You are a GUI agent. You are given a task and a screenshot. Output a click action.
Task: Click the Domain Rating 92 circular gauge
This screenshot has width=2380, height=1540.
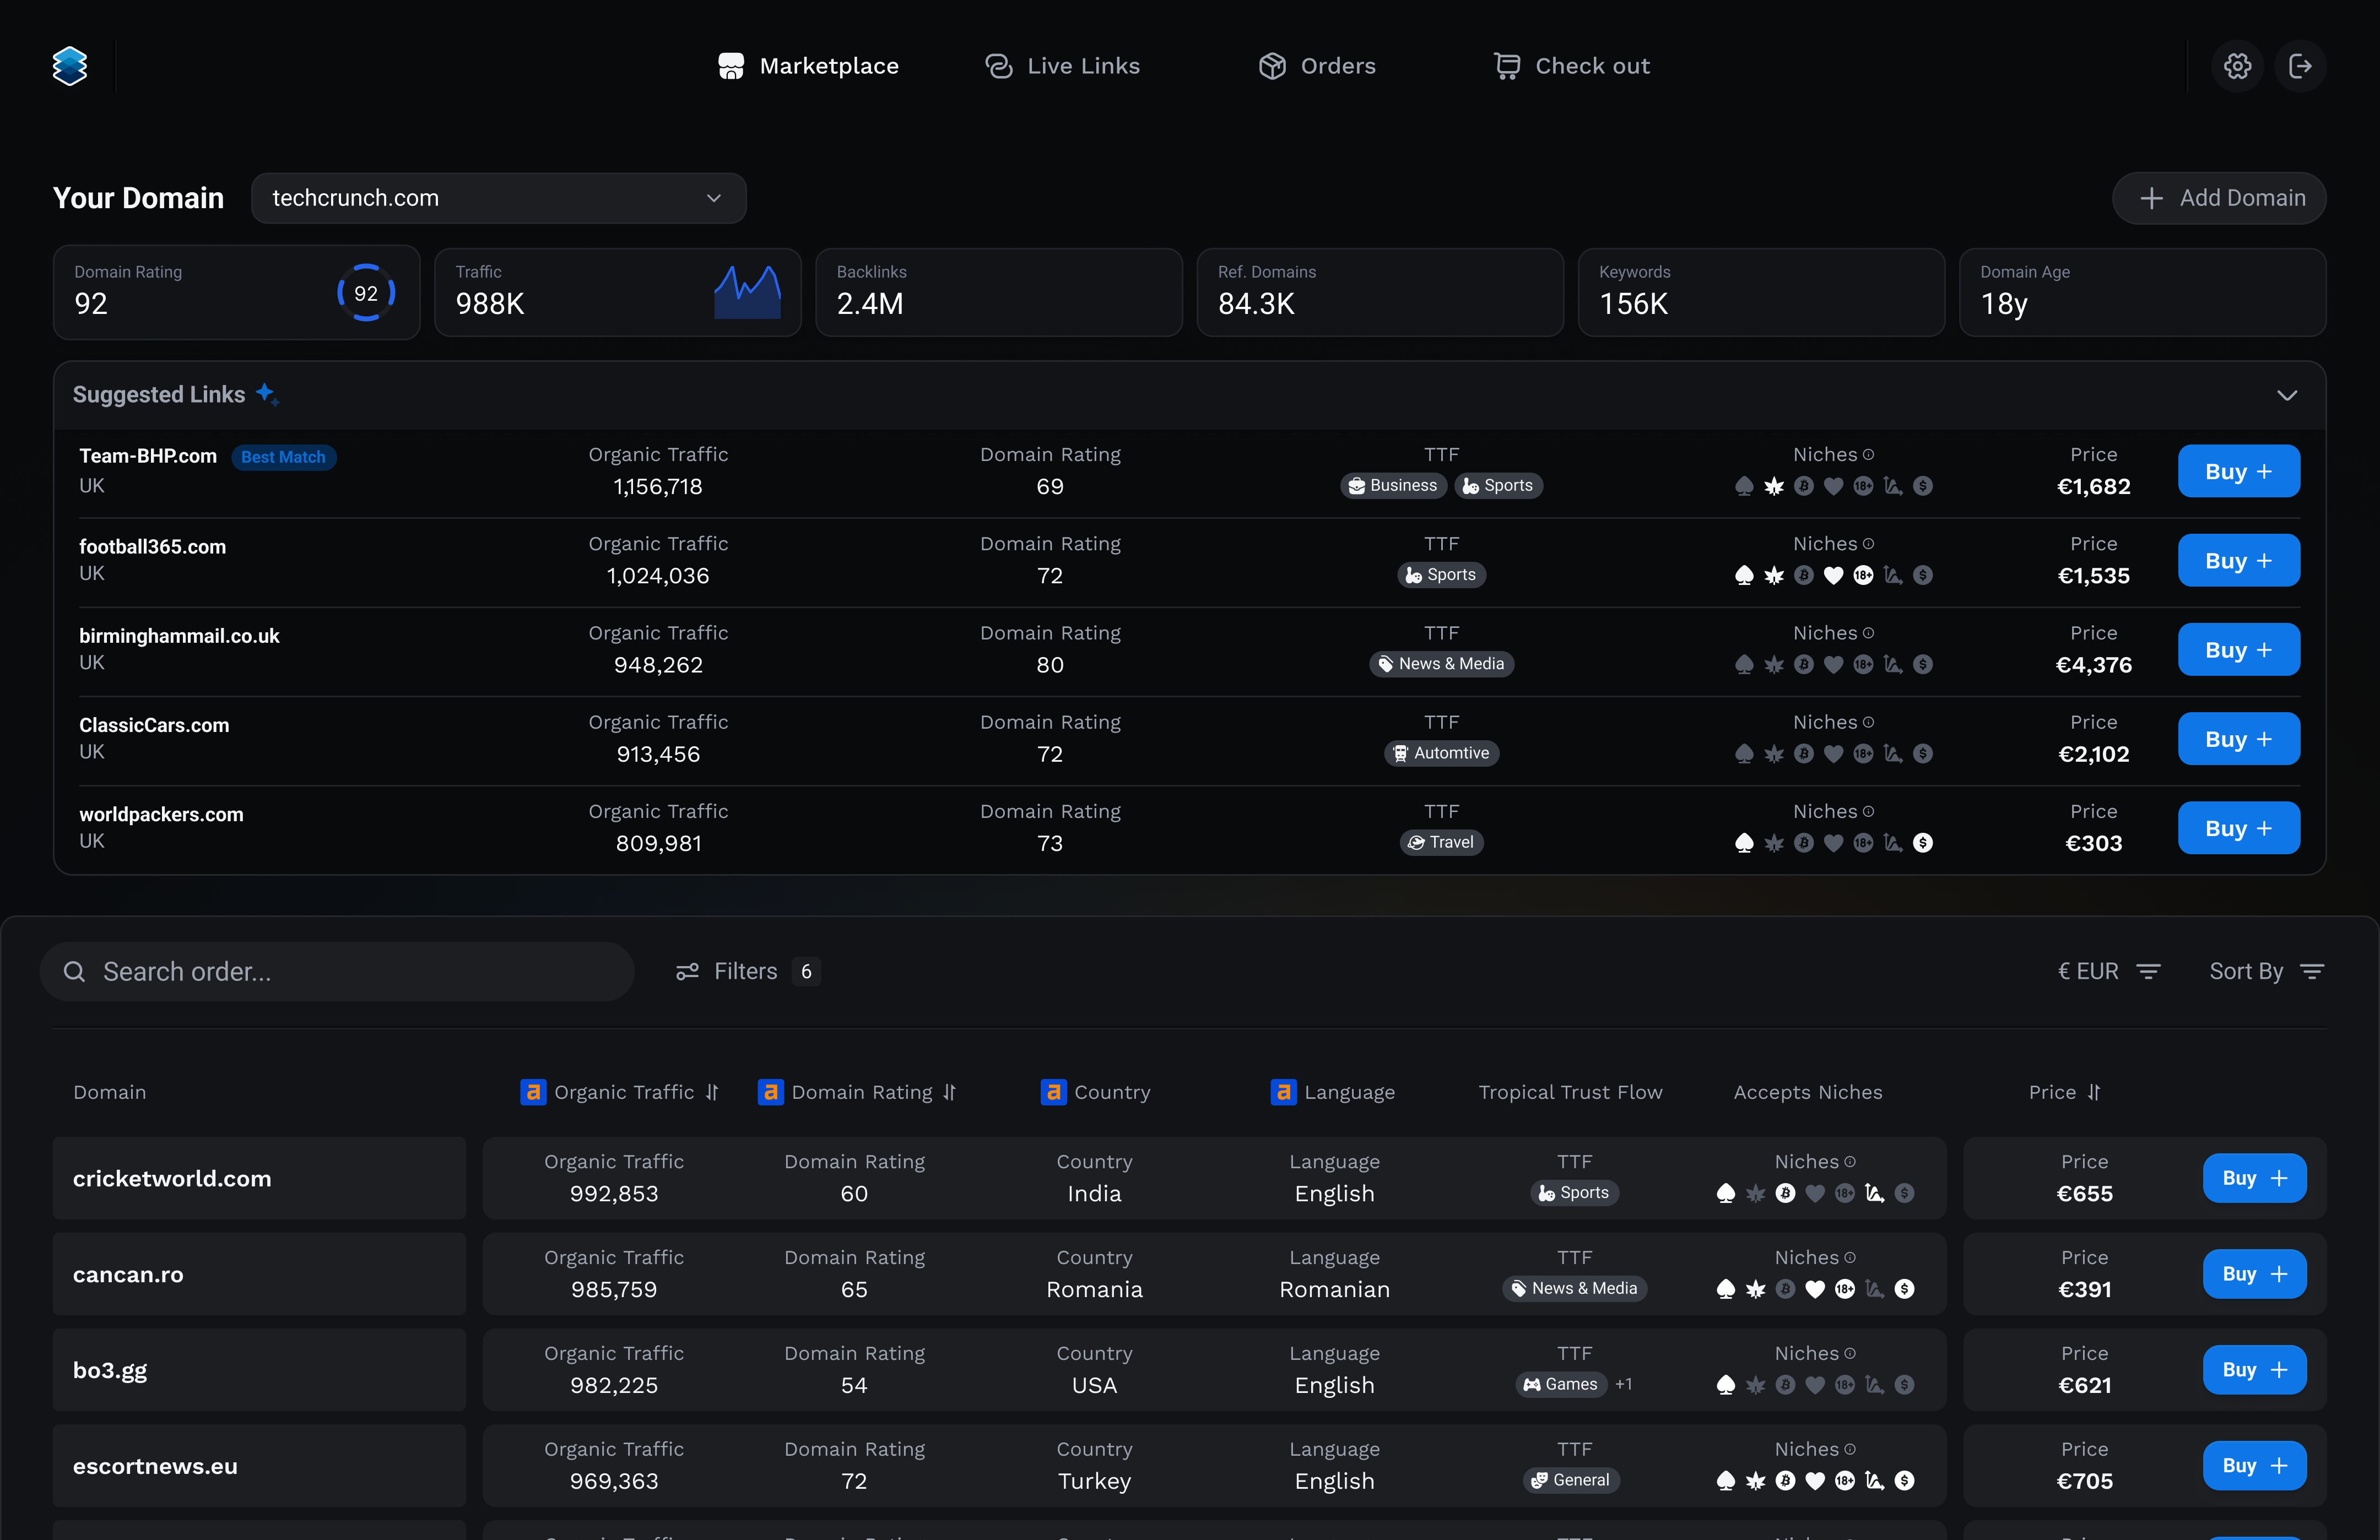(x=366, y=293)
